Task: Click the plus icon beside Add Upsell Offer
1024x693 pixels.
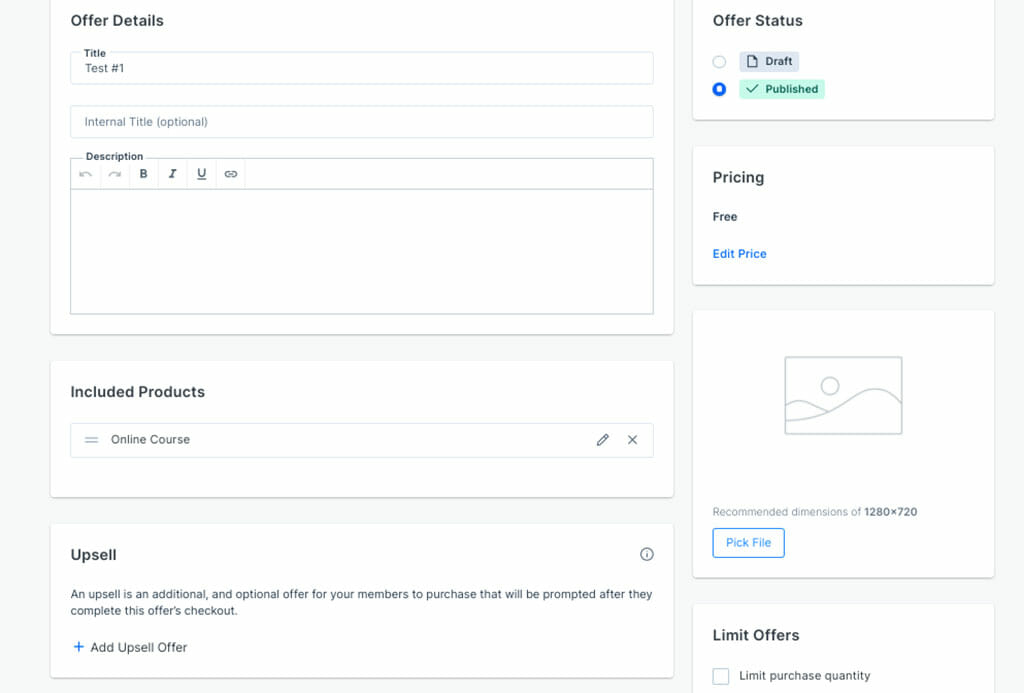Action: [78, 647]
